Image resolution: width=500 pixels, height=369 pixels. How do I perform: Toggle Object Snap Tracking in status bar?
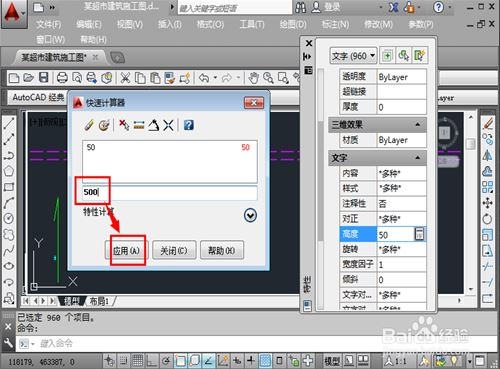(x=209, y=360)
